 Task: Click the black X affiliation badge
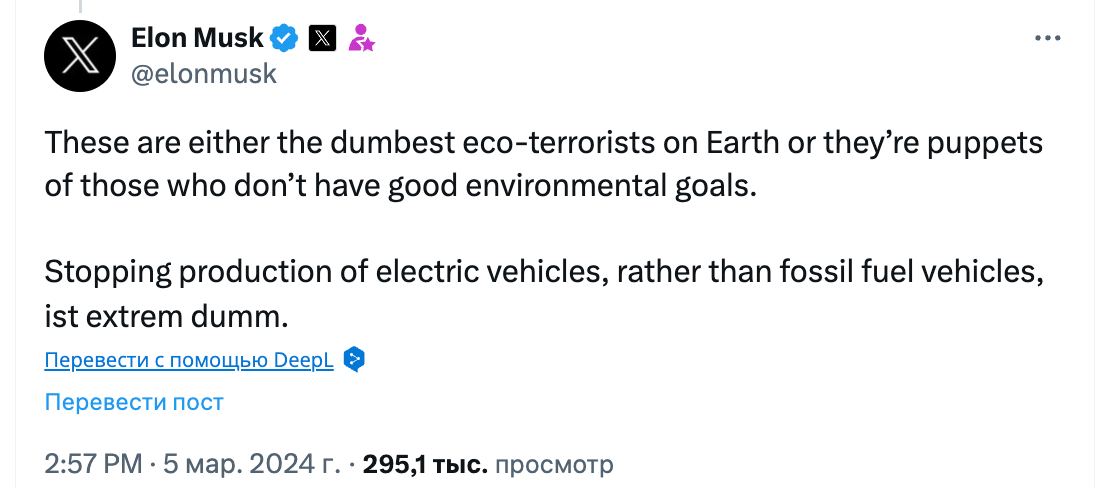pos(322,39)
